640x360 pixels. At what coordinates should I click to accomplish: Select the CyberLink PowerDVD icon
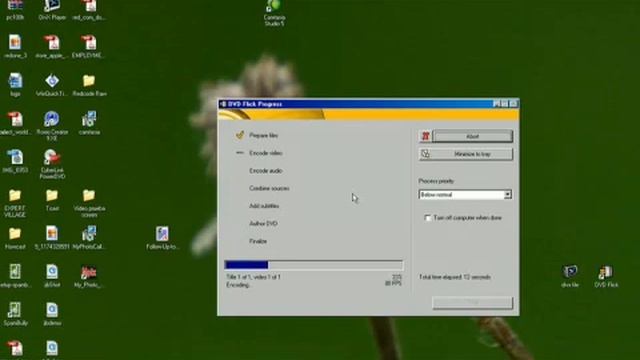coord(52,164)
